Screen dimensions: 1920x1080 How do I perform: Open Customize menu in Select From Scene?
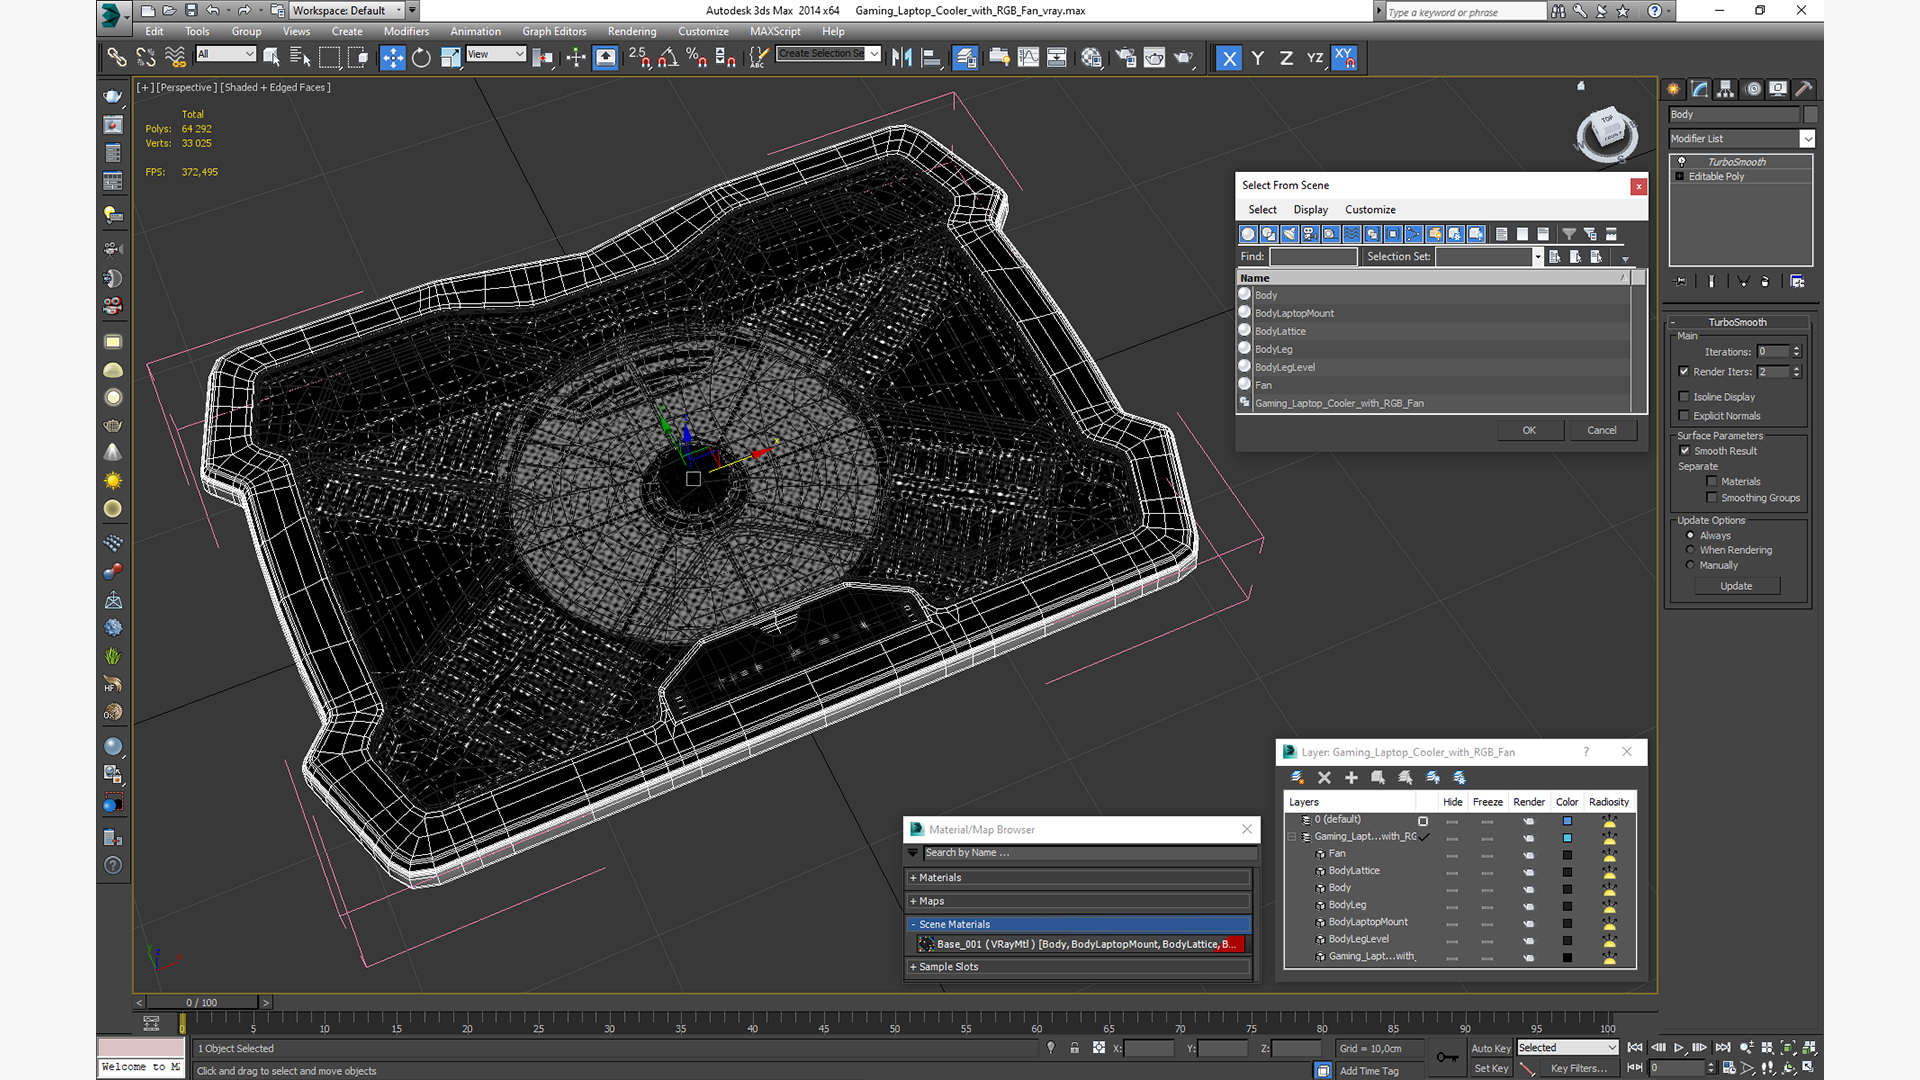tap(1370, 210)
